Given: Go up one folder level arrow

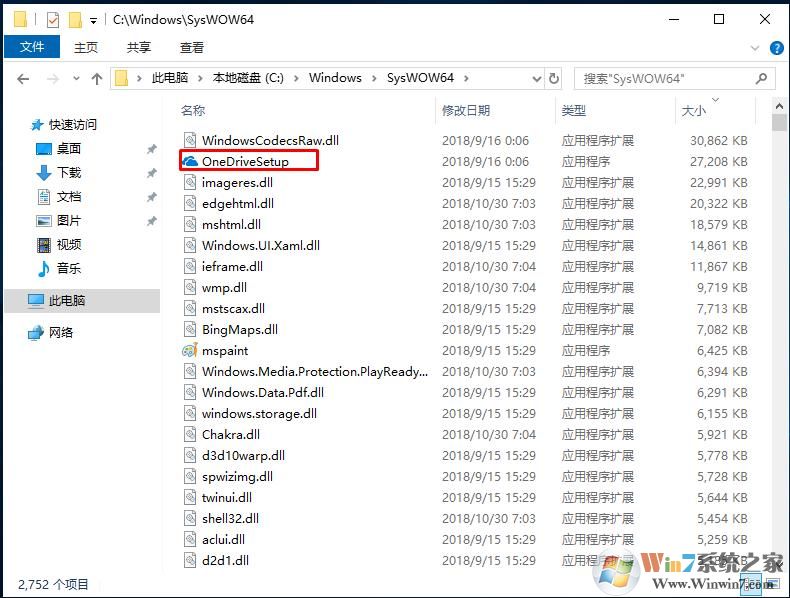Looking at the screenshot, I should (x=97, y=79).
